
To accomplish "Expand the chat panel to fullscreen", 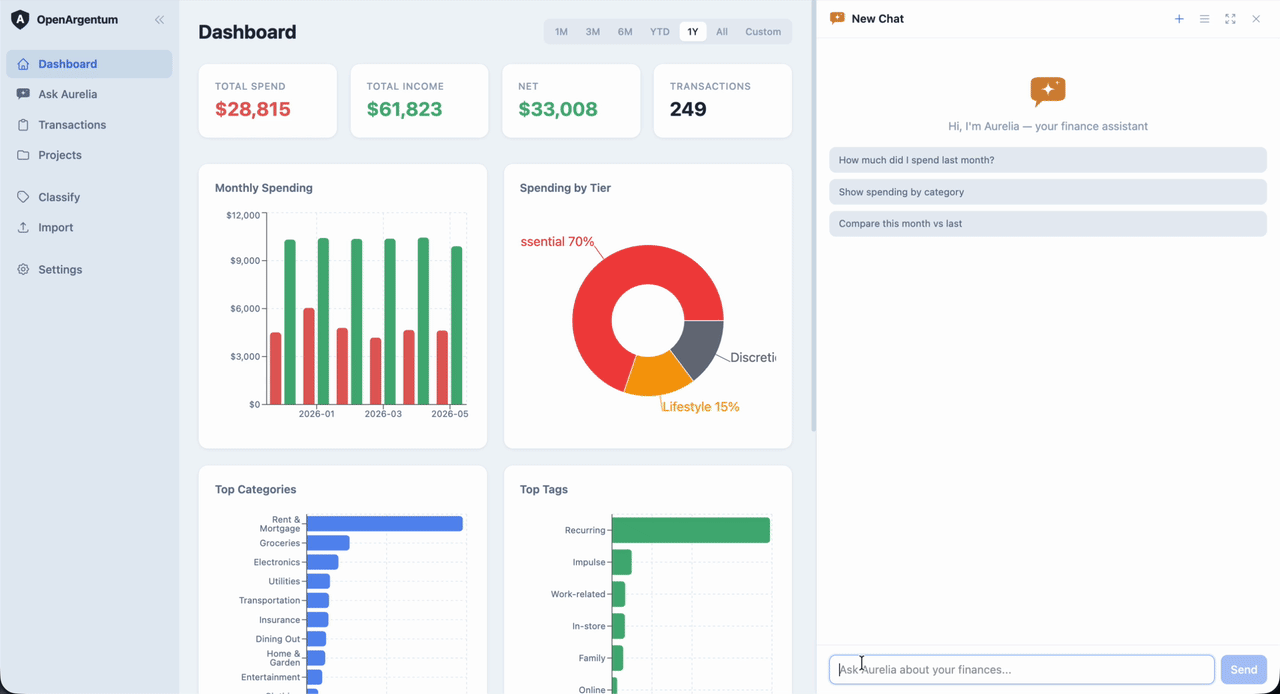I will click(1230, 19).
